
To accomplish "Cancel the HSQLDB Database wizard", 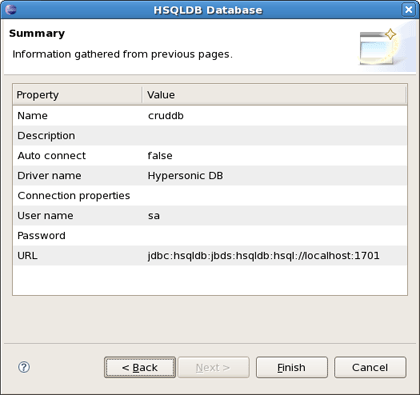I will point(370,367).
